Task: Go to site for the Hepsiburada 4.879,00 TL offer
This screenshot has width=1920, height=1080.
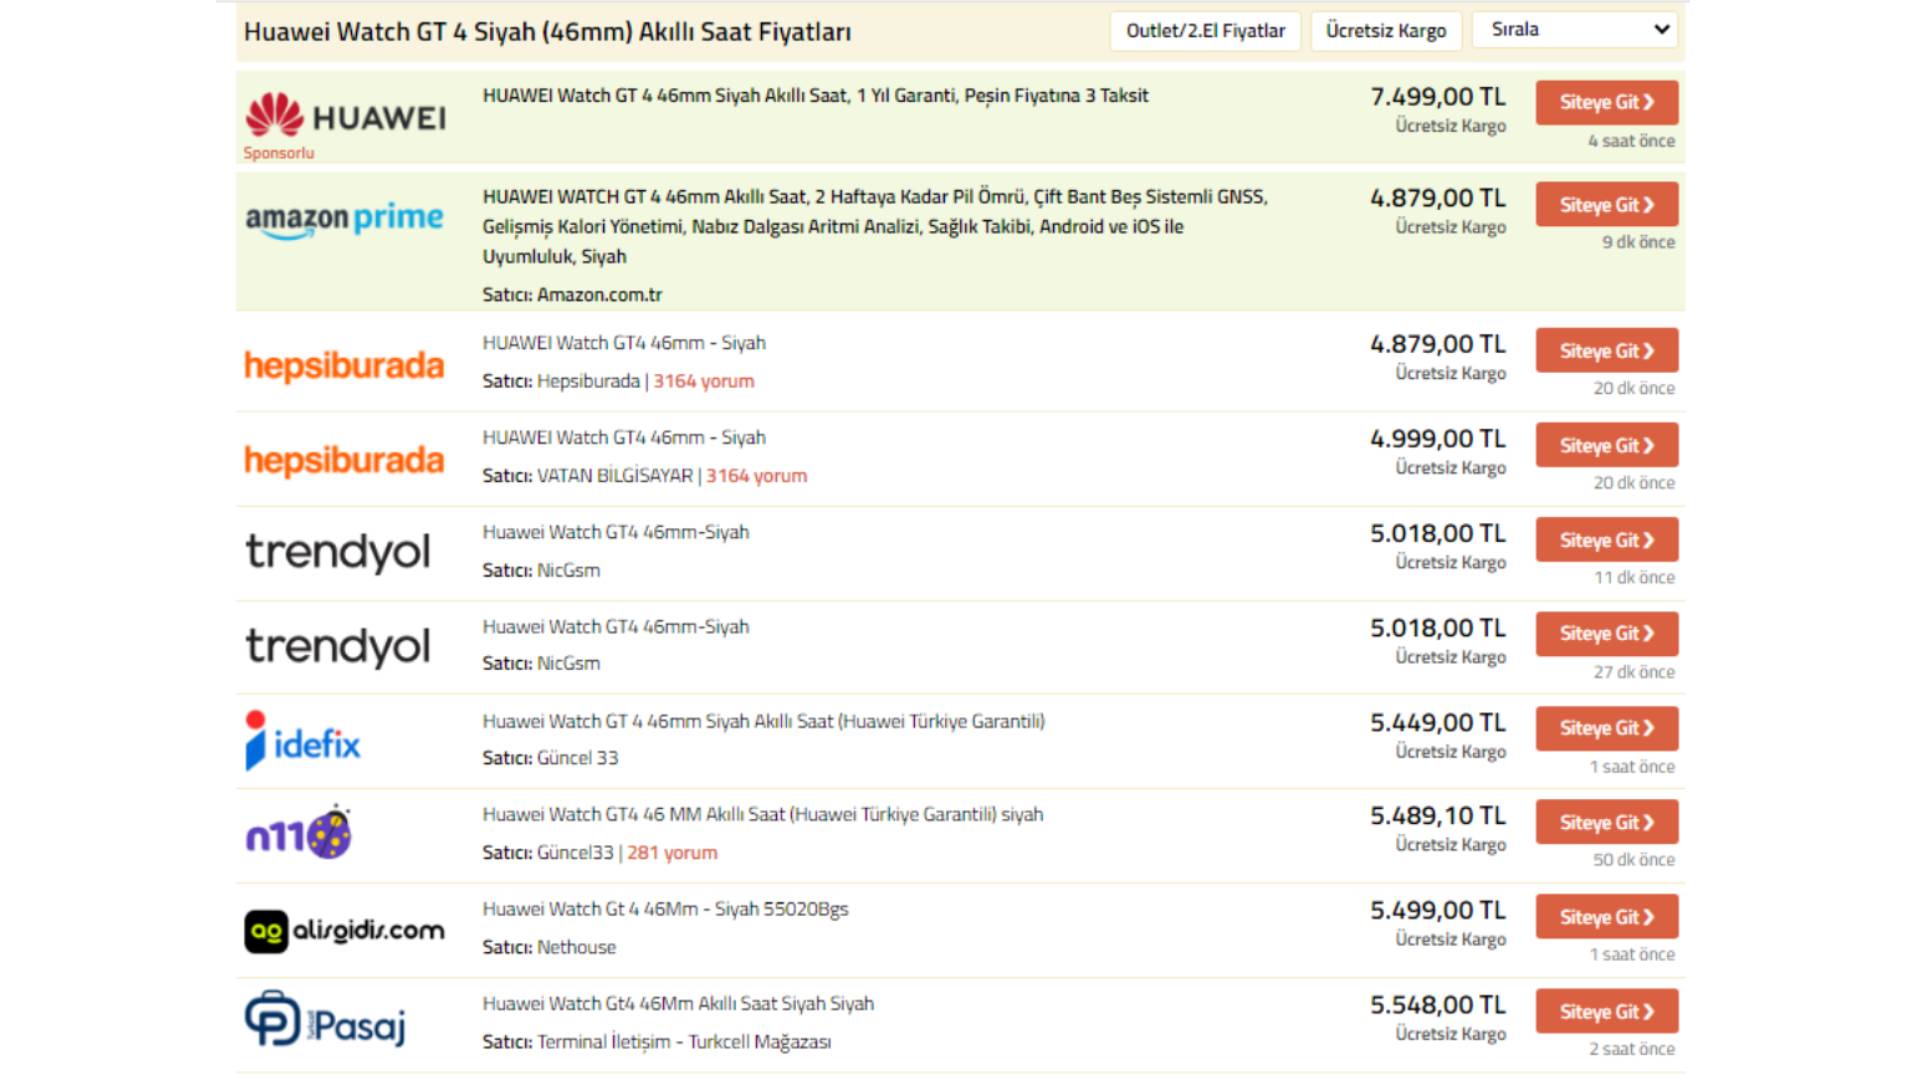Action: [1607, 351]
